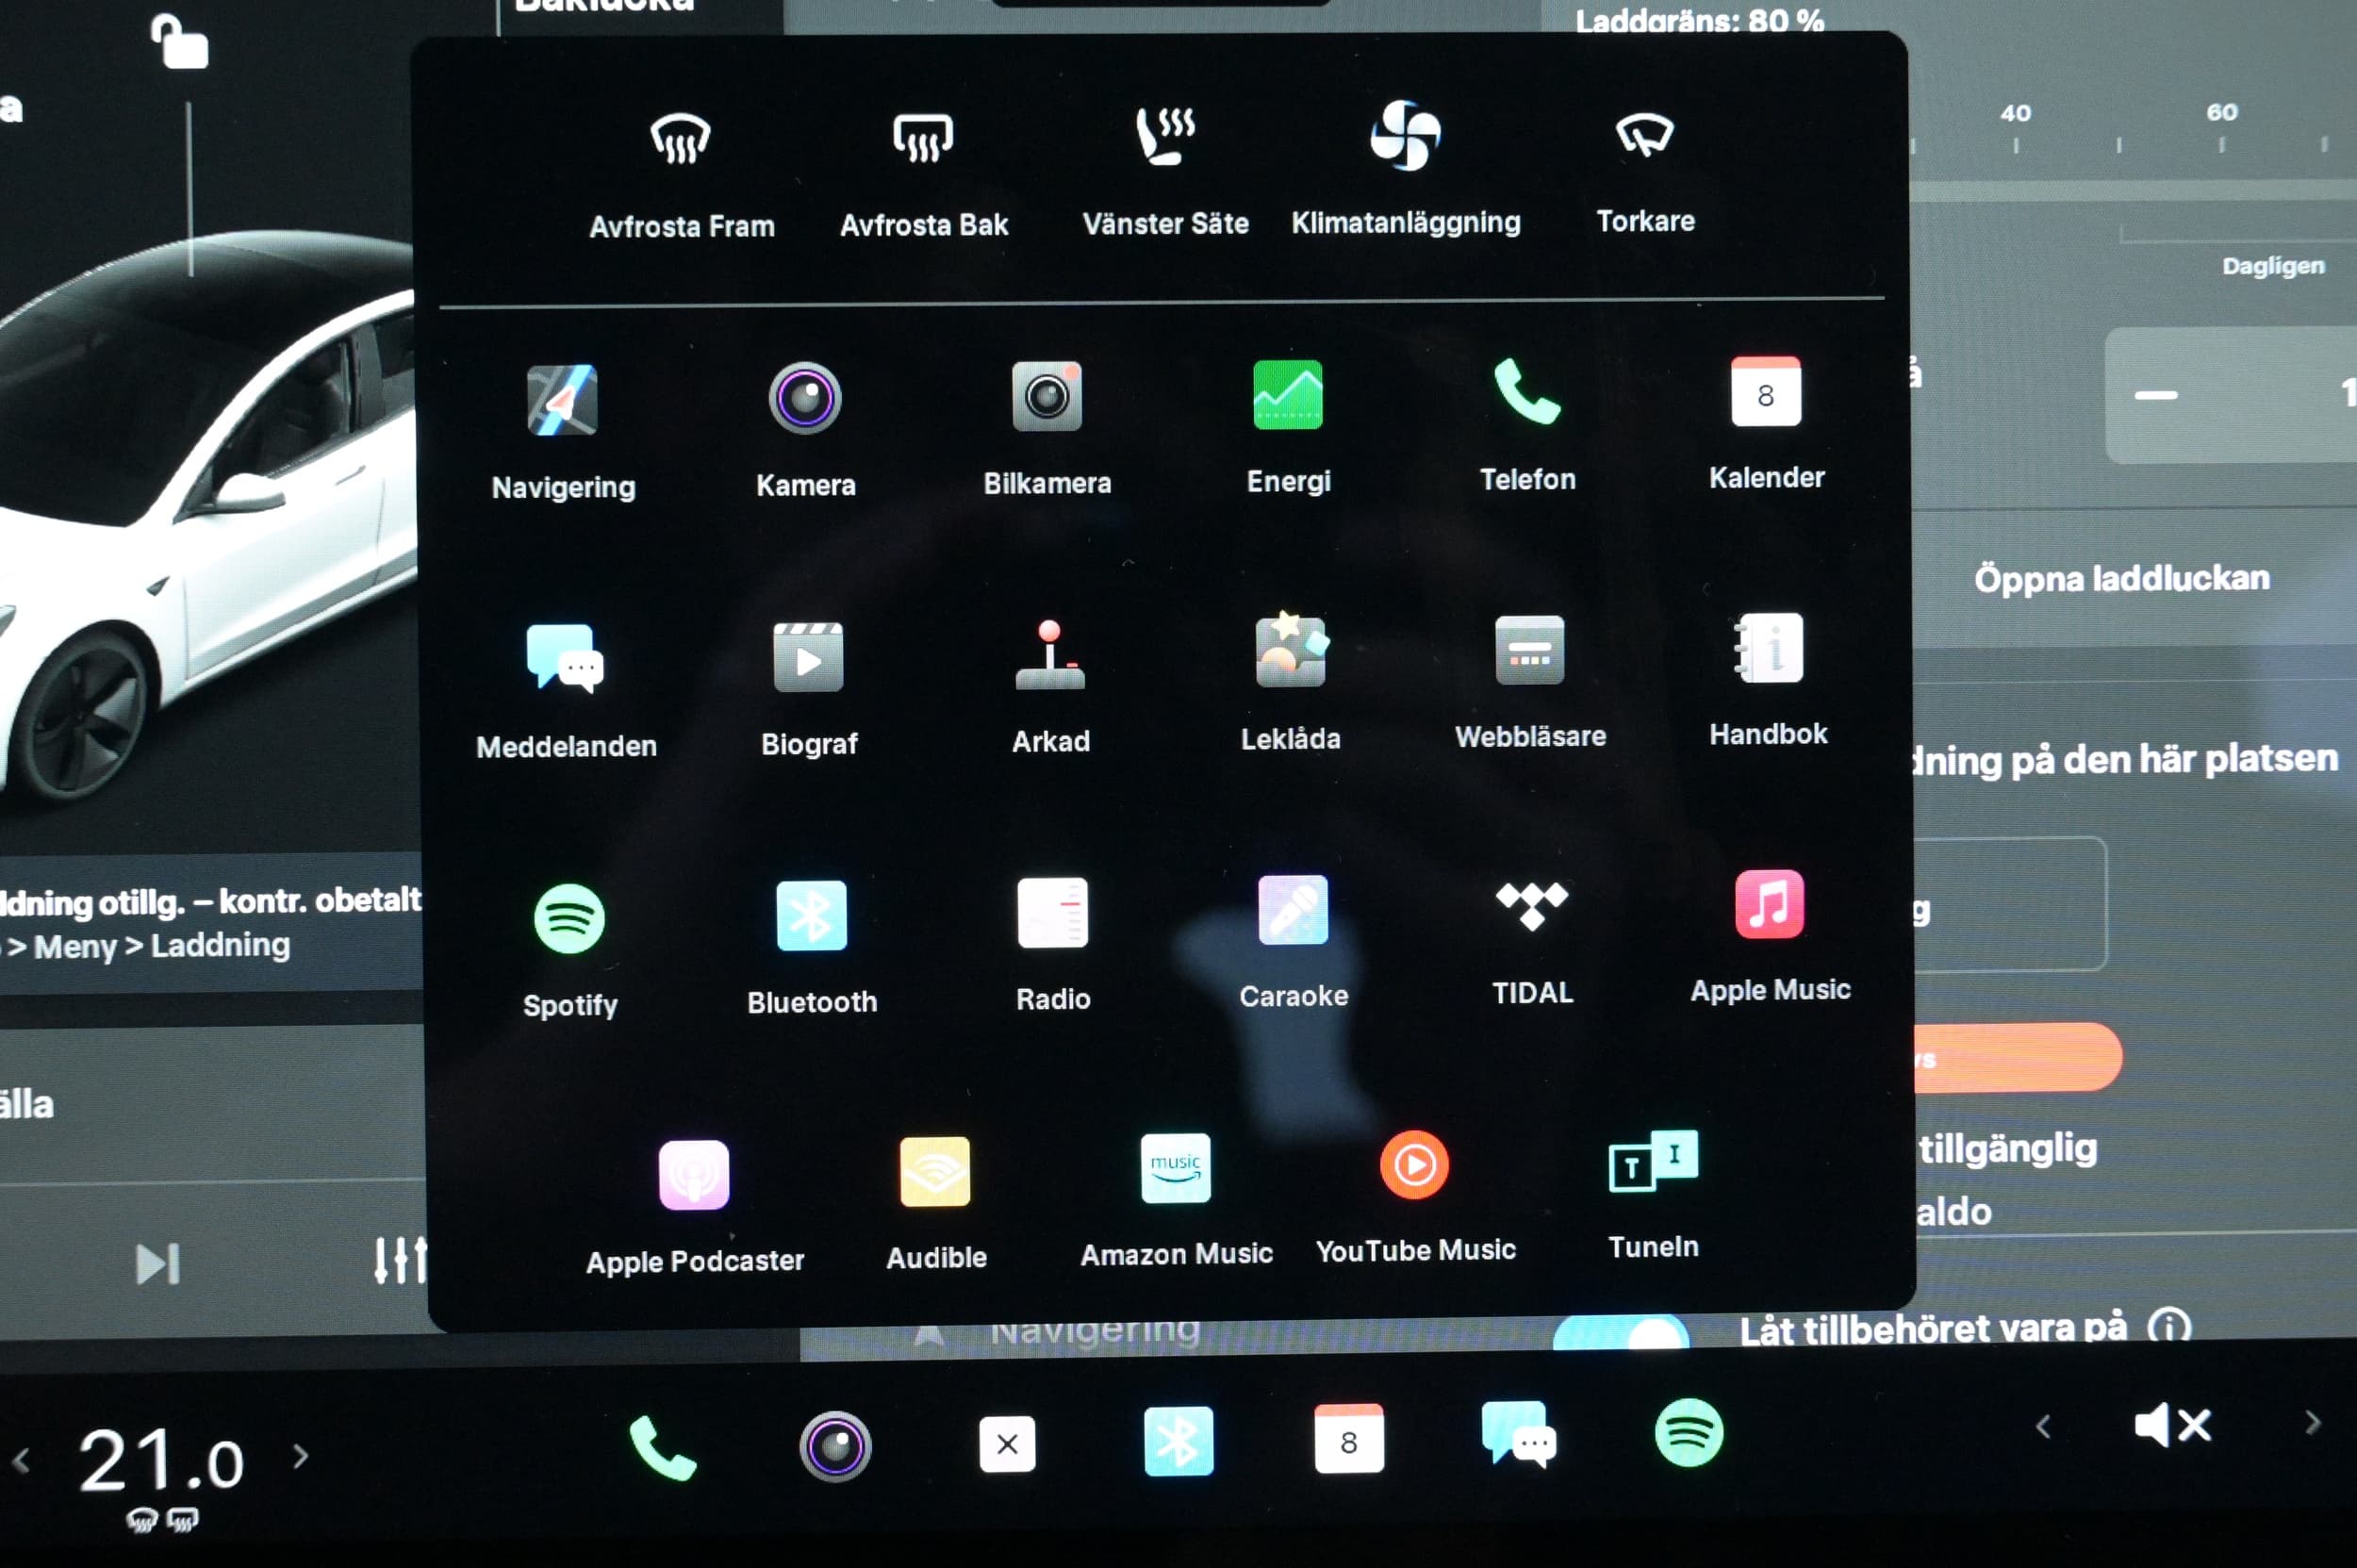Tap the messages icon in bottom dock
The height and width of the screenshot is (1568, 2357).
pos(1519,1434)
